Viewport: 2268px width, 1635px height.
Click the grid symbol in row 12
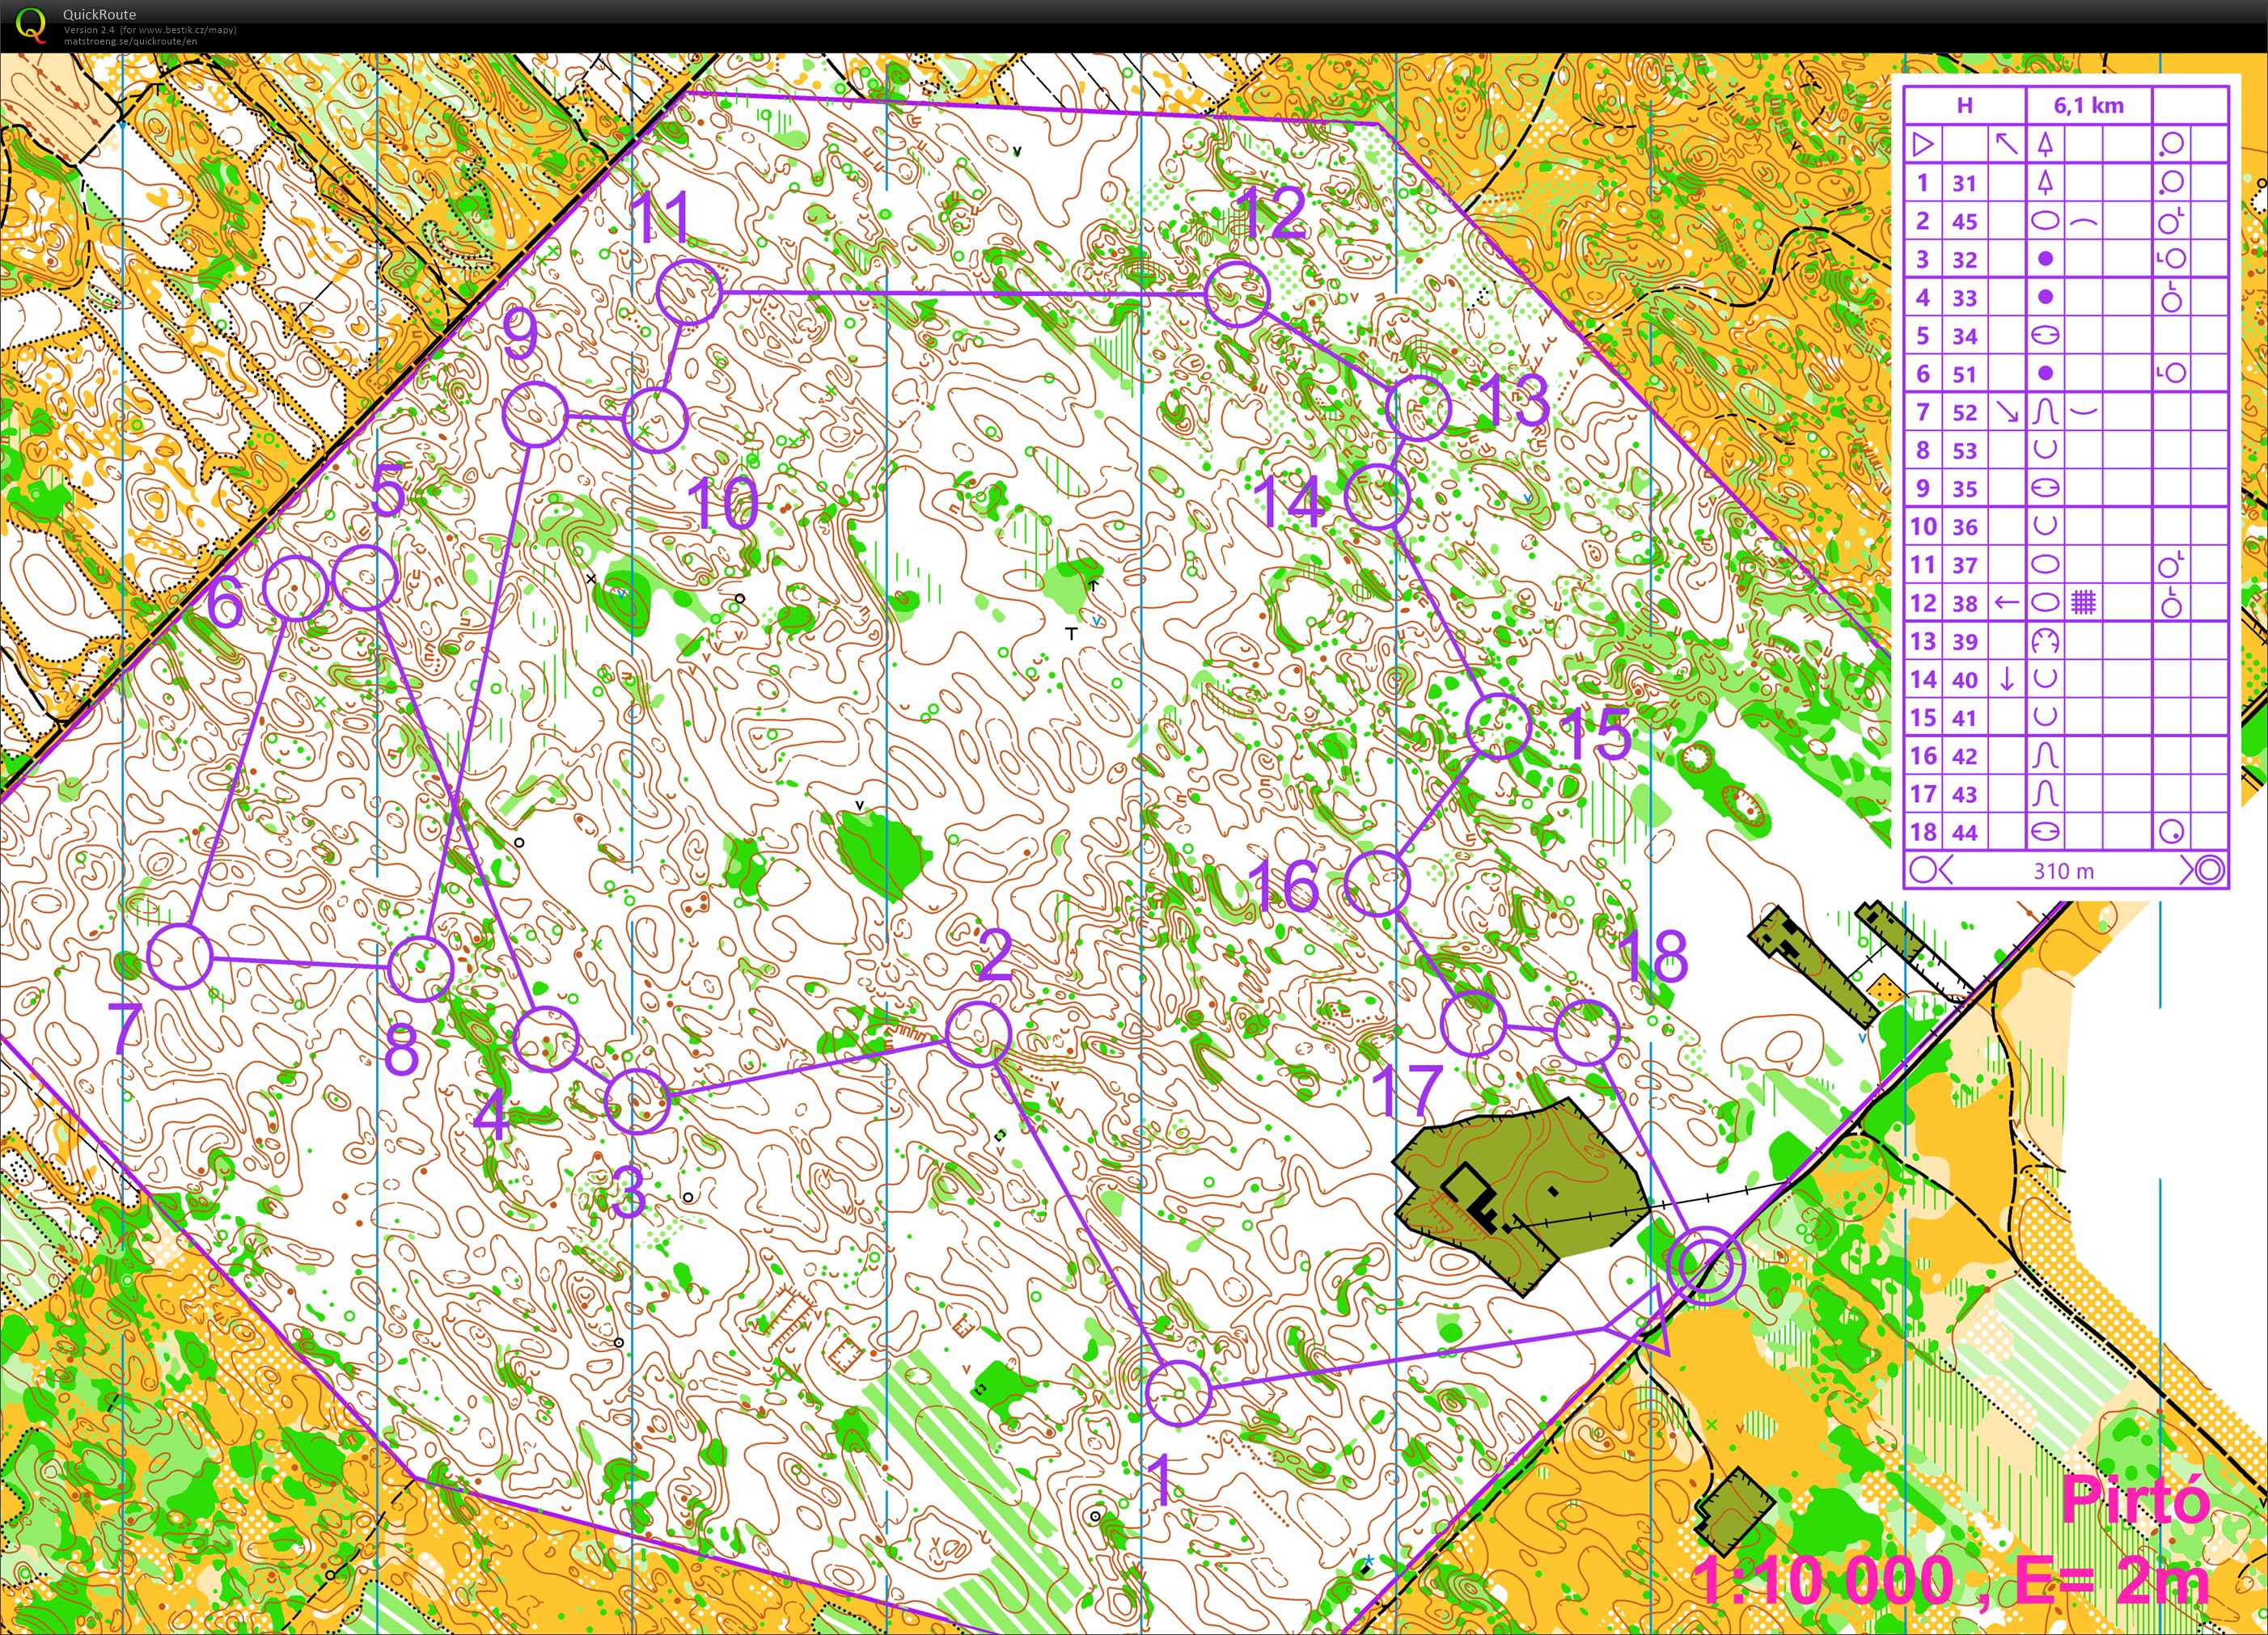click(x=2084, y=603)
